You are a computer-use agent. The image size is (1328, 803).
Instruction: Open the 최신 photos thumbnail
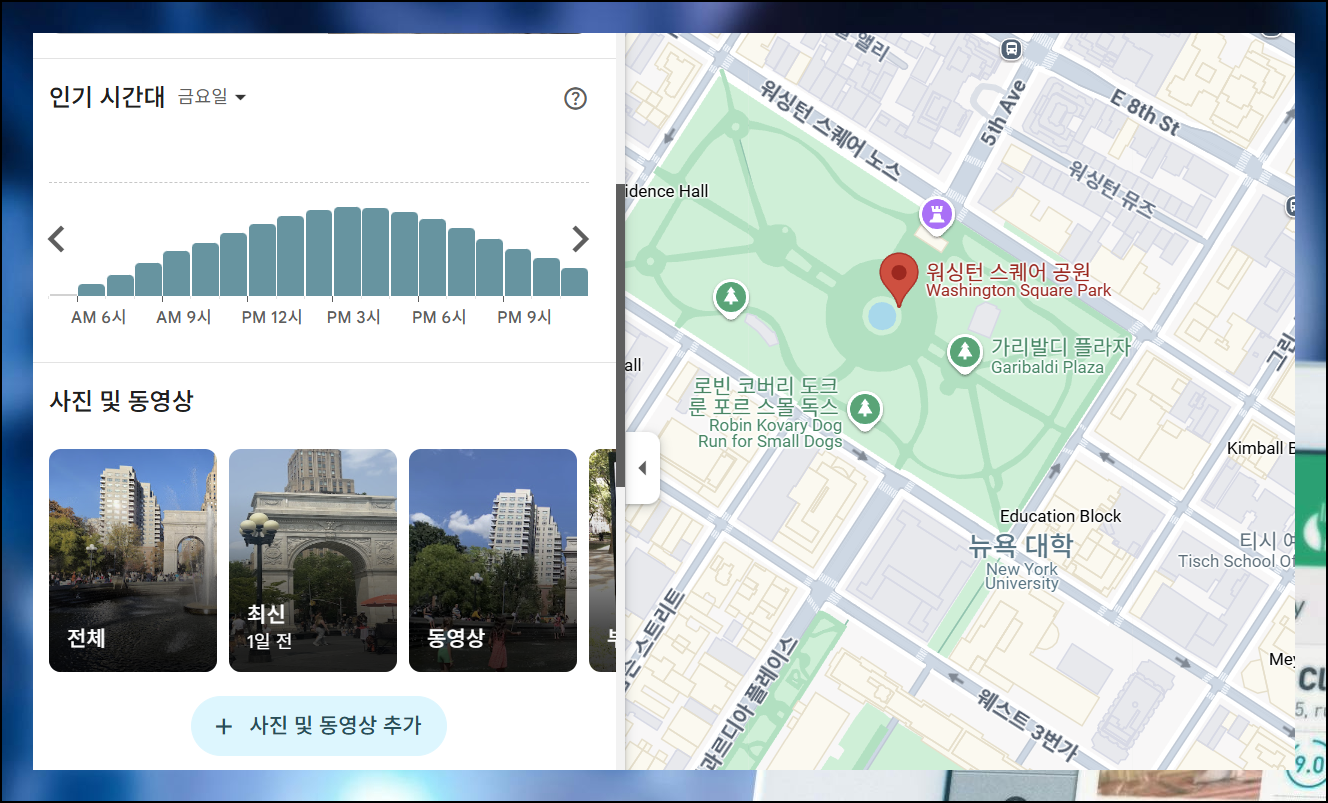pyautogui.click(x=313, y=560)
